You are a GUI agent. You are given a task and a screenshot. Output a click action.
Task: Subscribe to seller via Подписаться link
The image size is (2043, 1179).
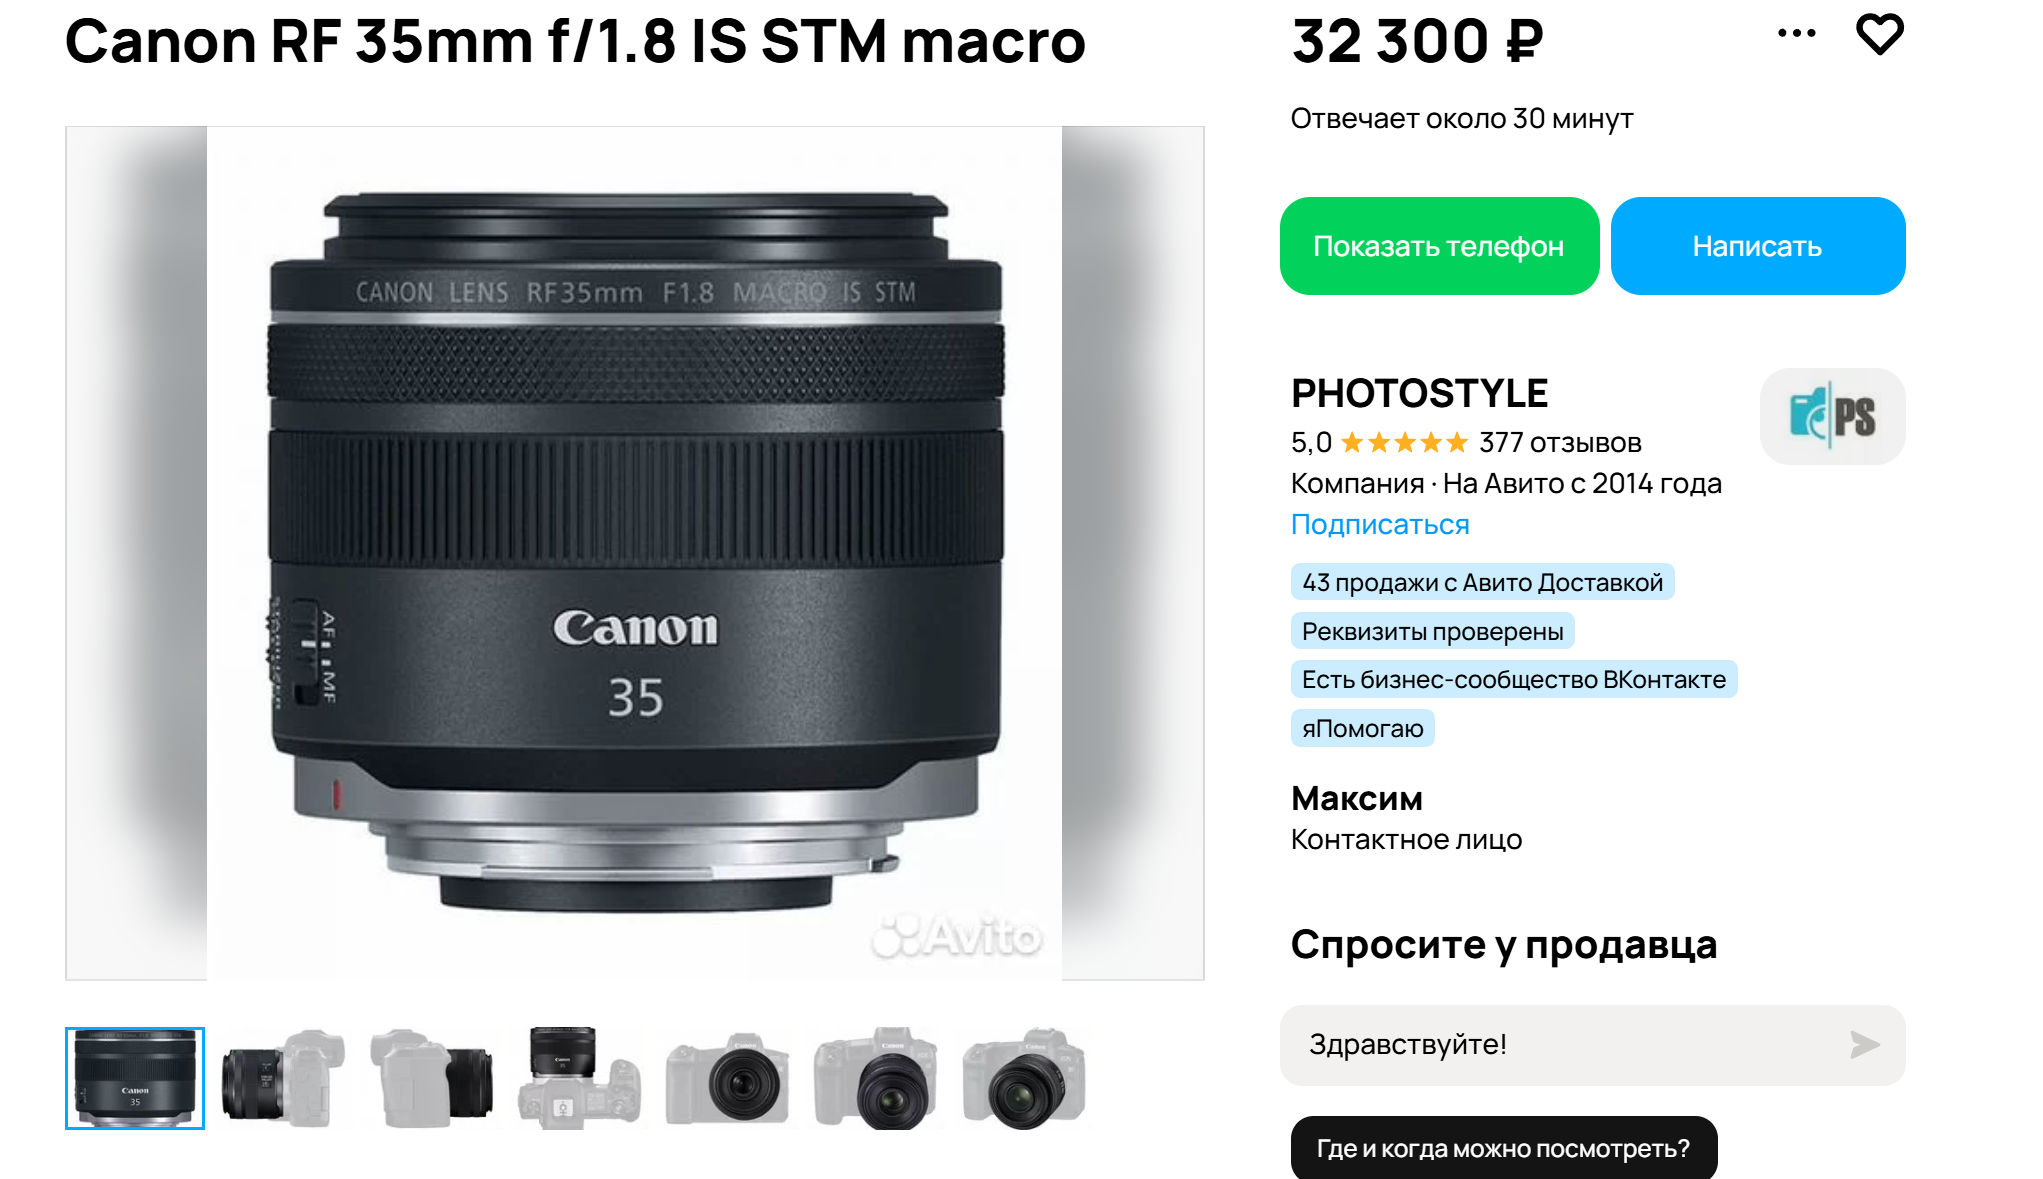coord(1380,524)
